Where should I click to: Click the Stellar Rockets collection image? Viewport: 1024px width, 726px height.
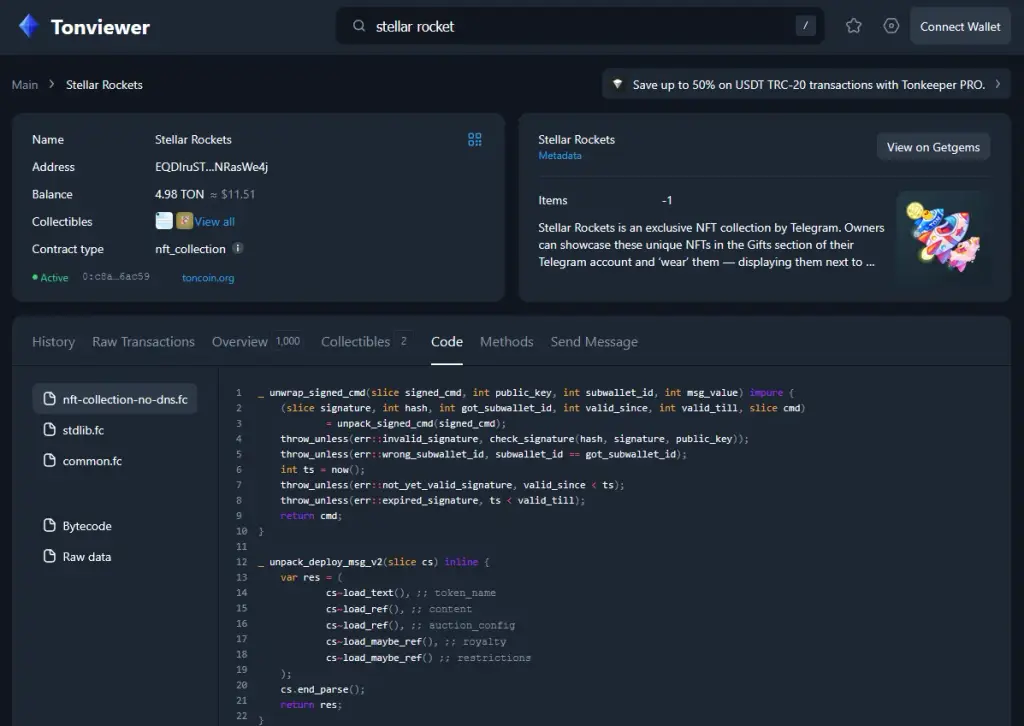point(943,236)
